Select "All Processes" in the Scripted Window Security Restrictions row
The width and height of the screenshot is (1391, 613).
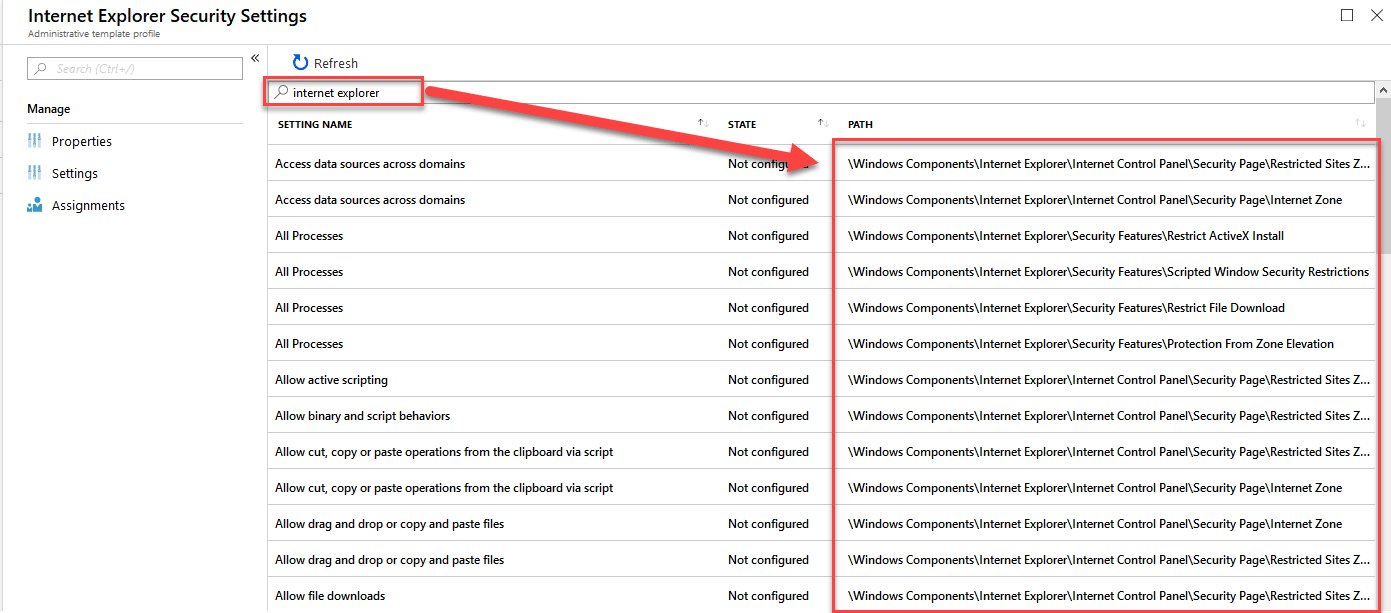click(309, 271)
